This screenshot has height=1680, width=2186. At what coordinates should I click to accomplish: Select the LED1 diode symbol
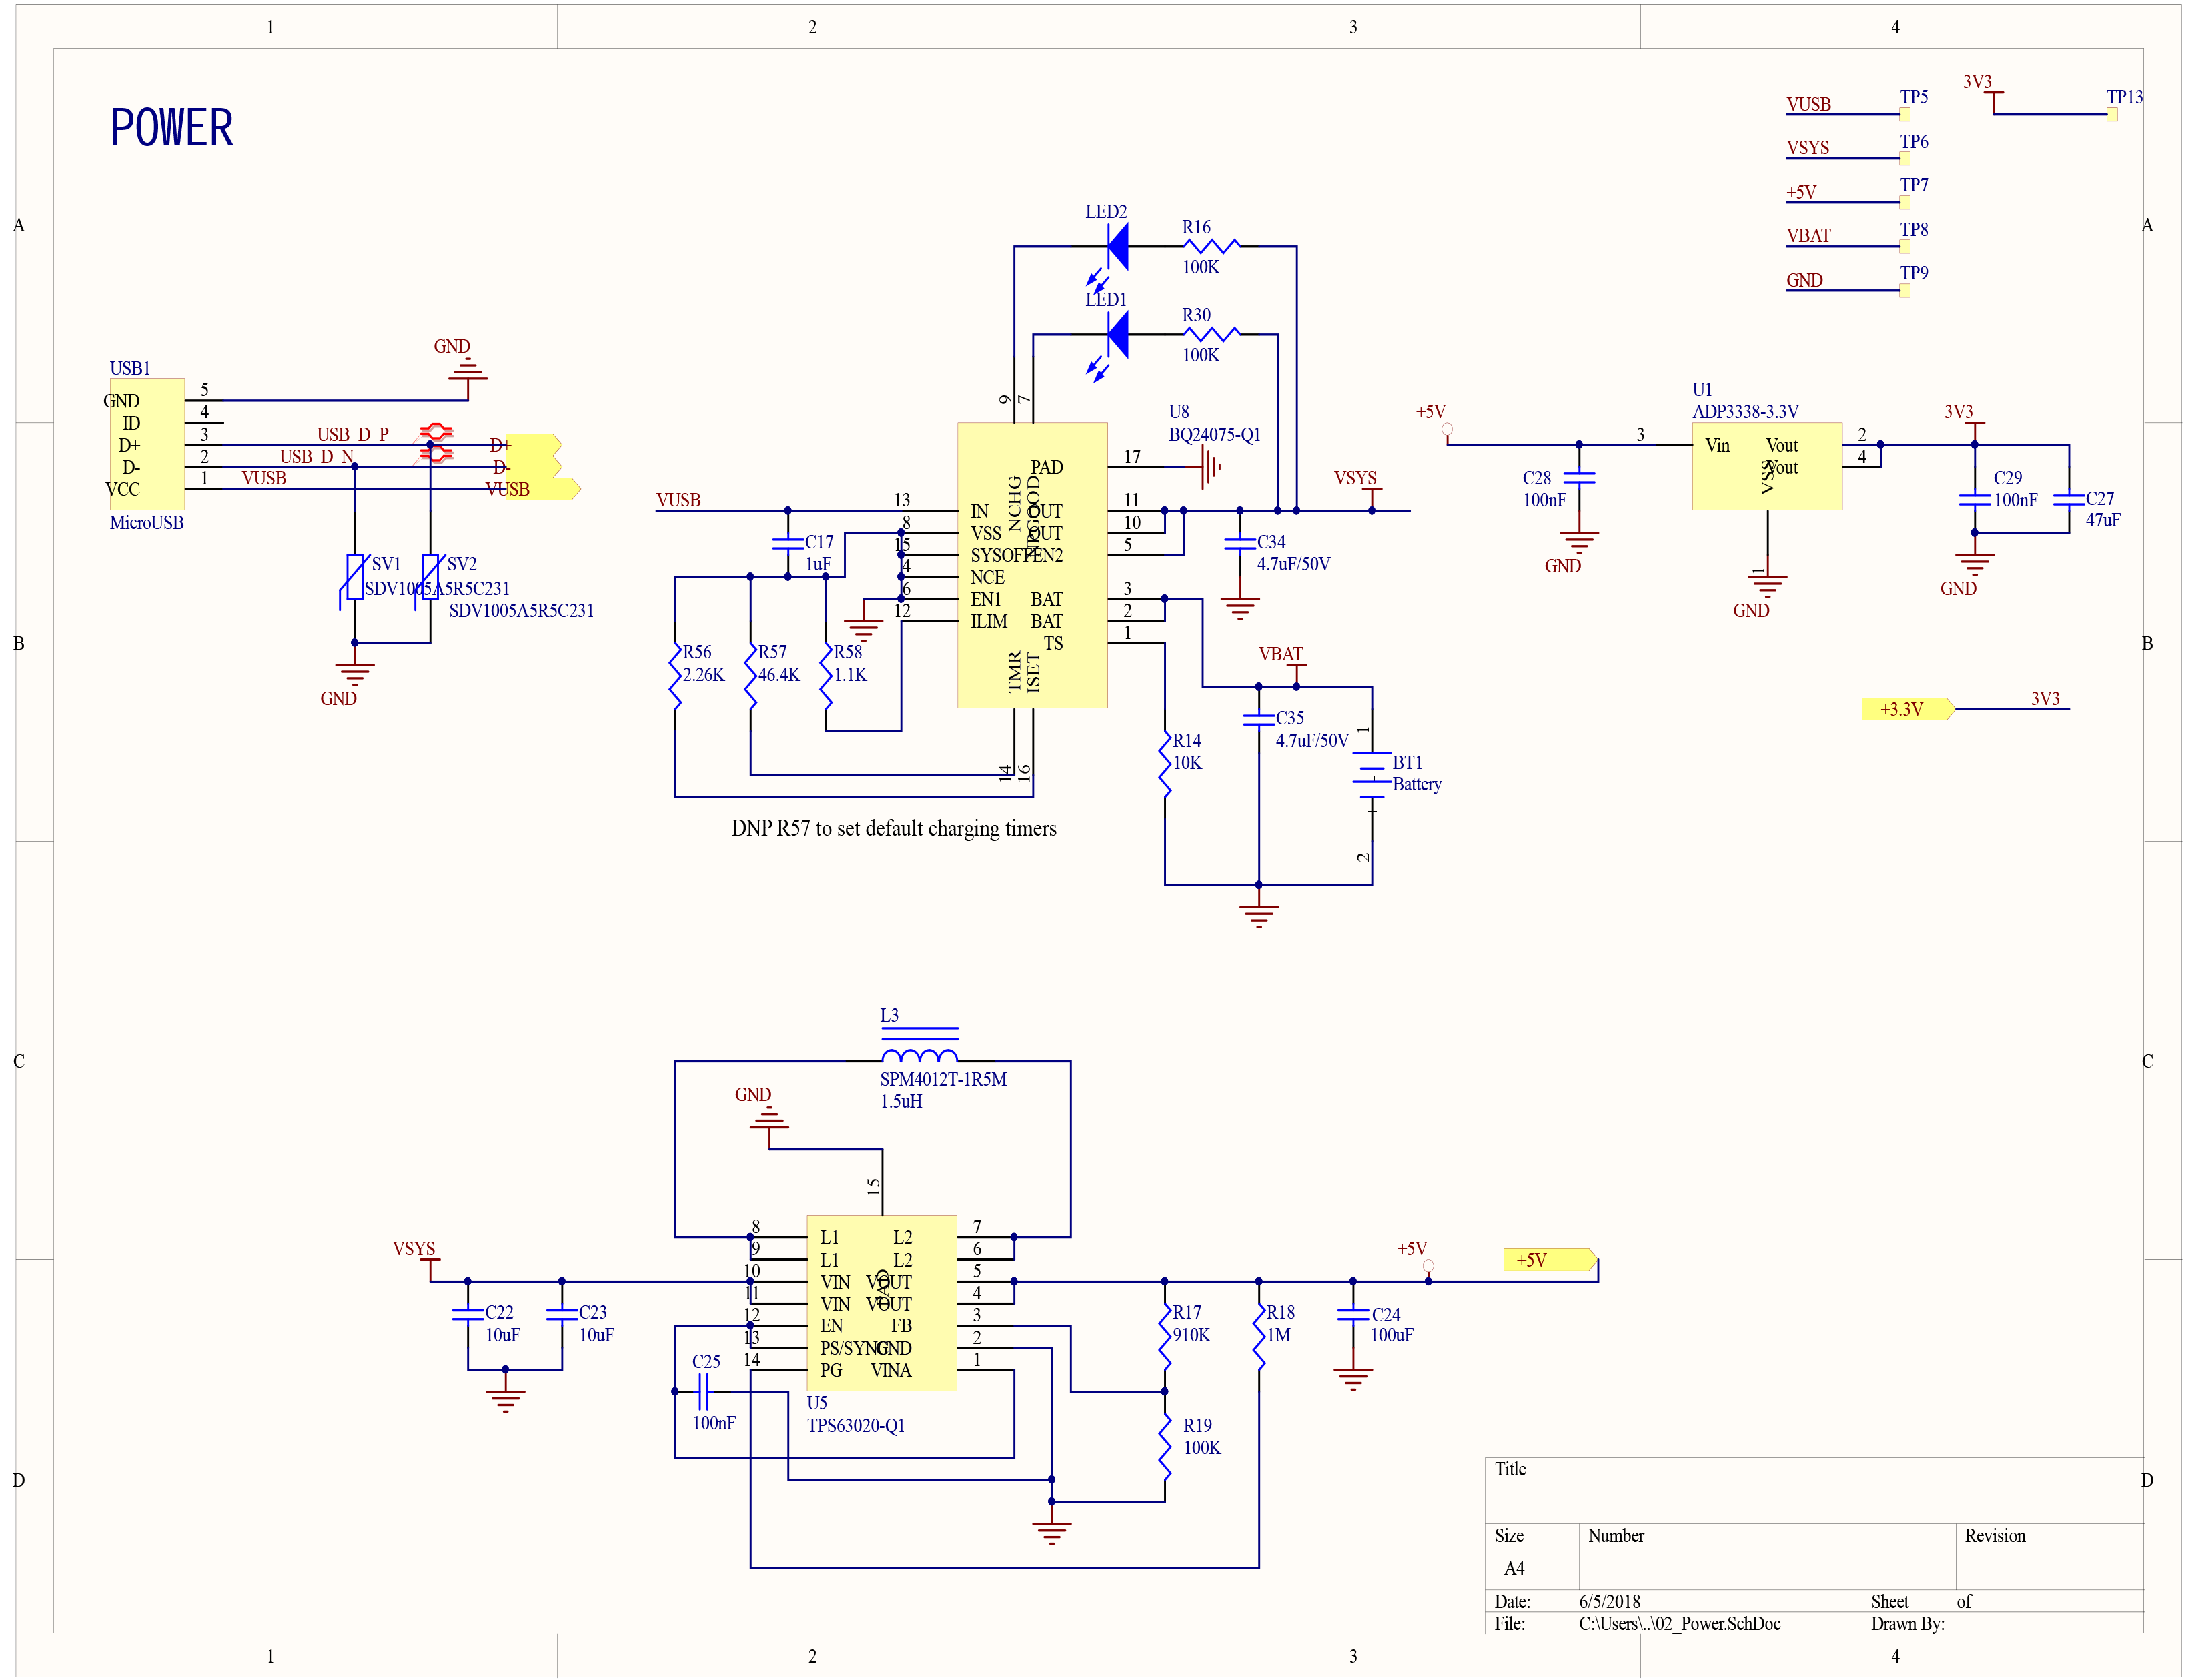pos(1117,334)
